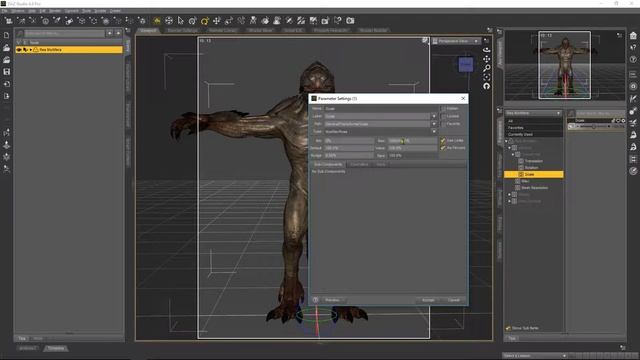Select Currently Used filter in Parameters

534,134
